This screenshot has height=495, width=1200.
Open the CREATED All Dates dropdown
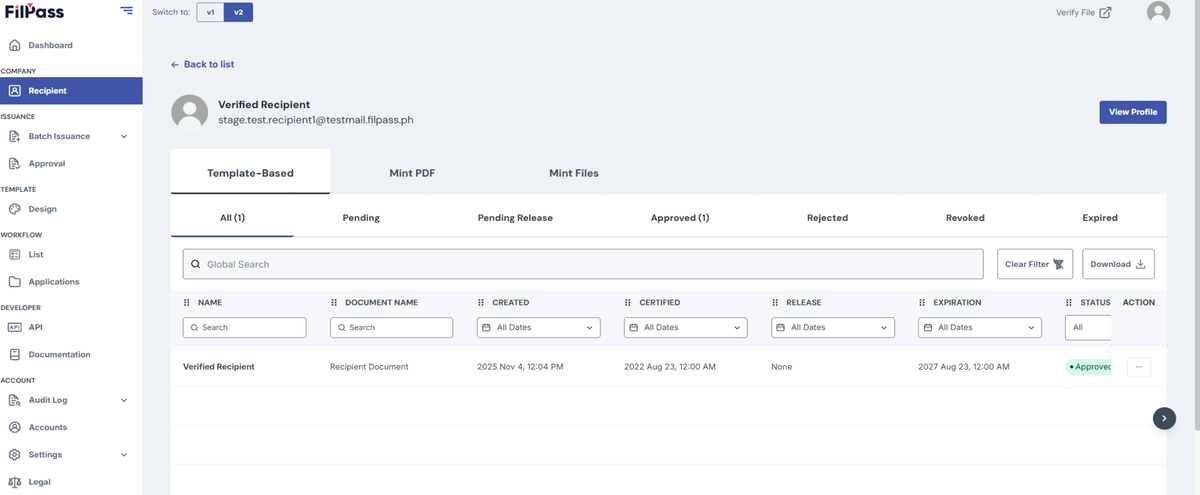click(538, 327)
